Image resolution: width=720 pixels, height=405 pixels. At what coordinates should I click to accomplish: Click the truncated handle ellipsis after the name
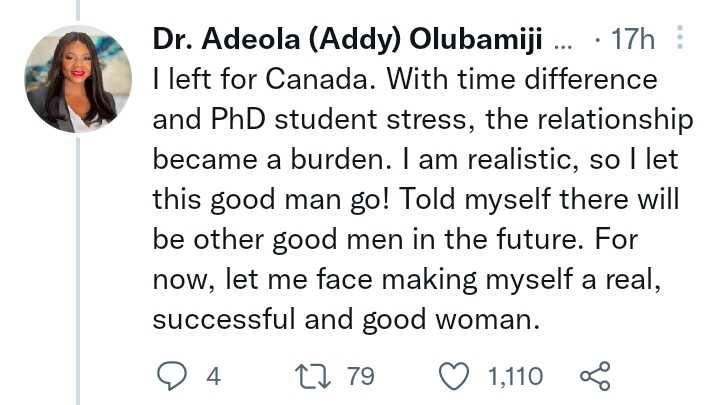[x=563, y=40]
